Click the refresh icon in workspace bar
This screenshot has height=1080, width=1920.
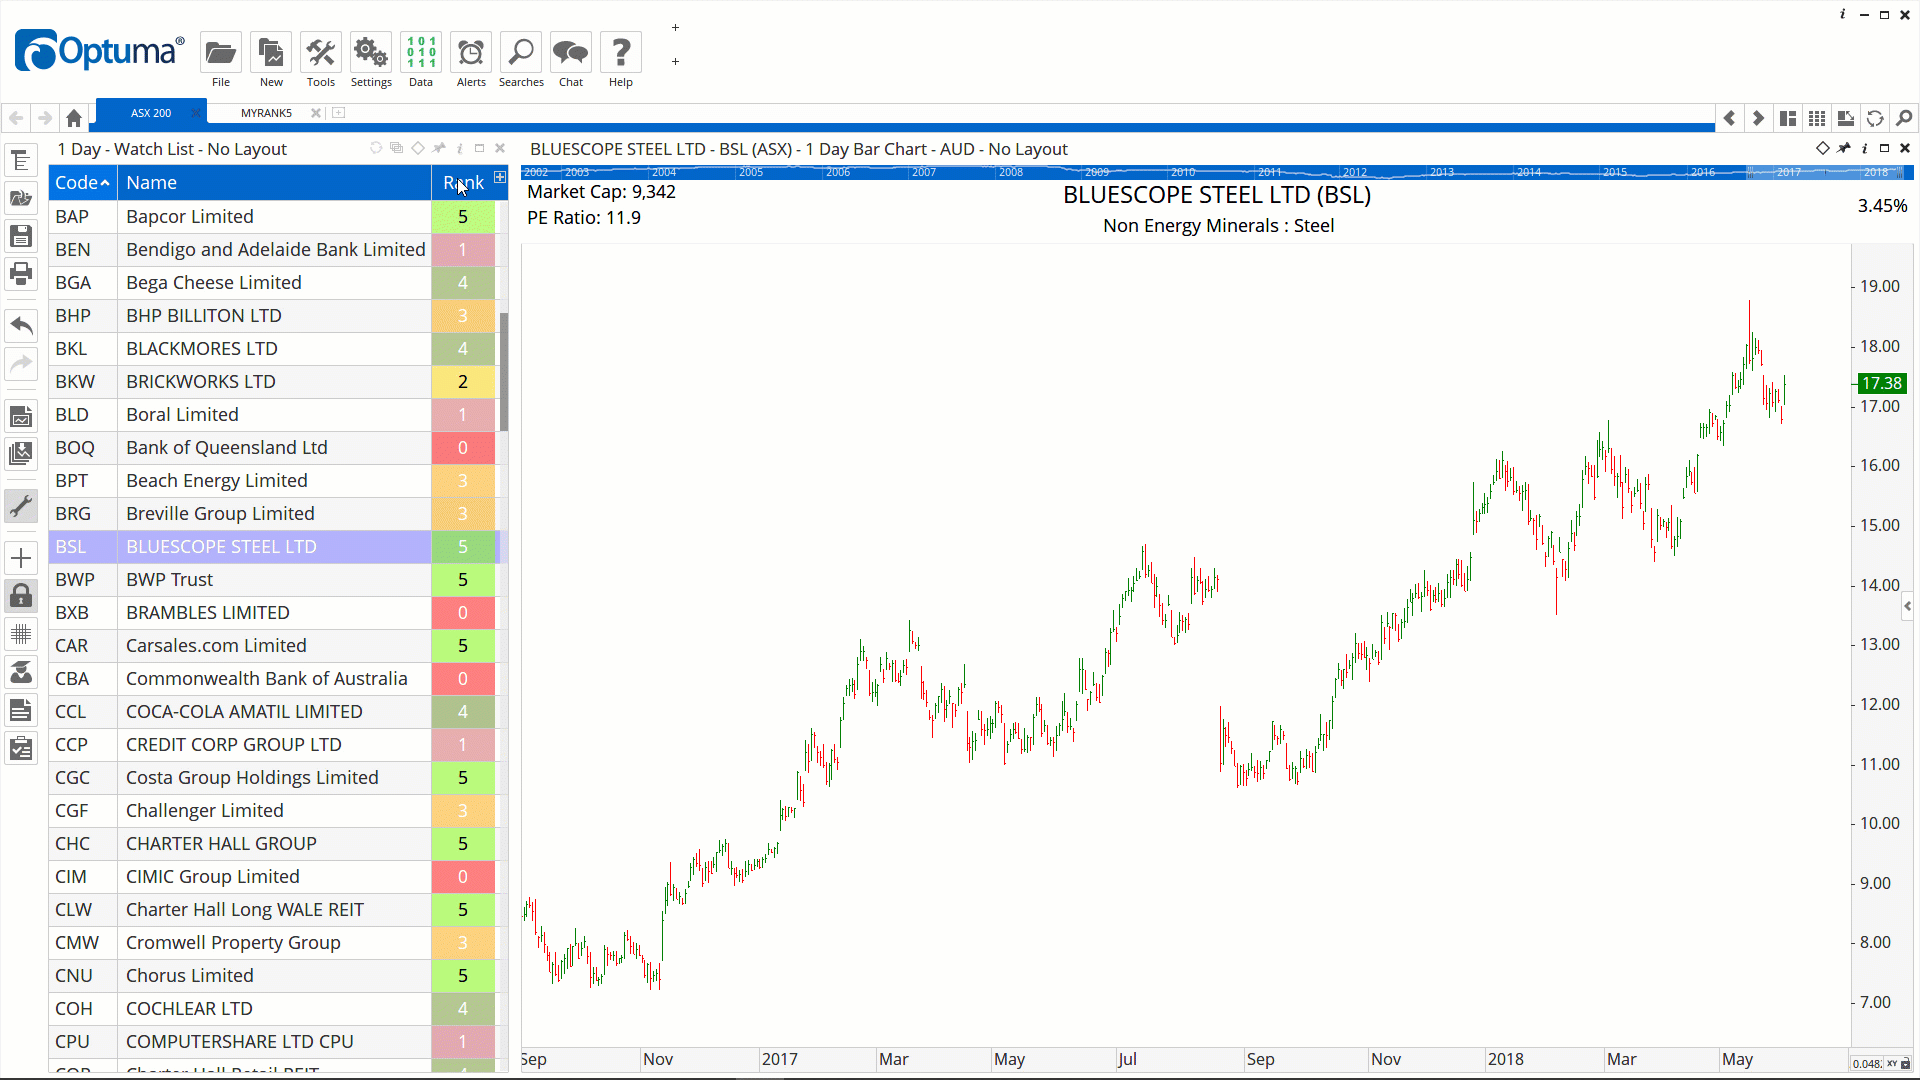pyautogui.click(x=1875, y=118)
